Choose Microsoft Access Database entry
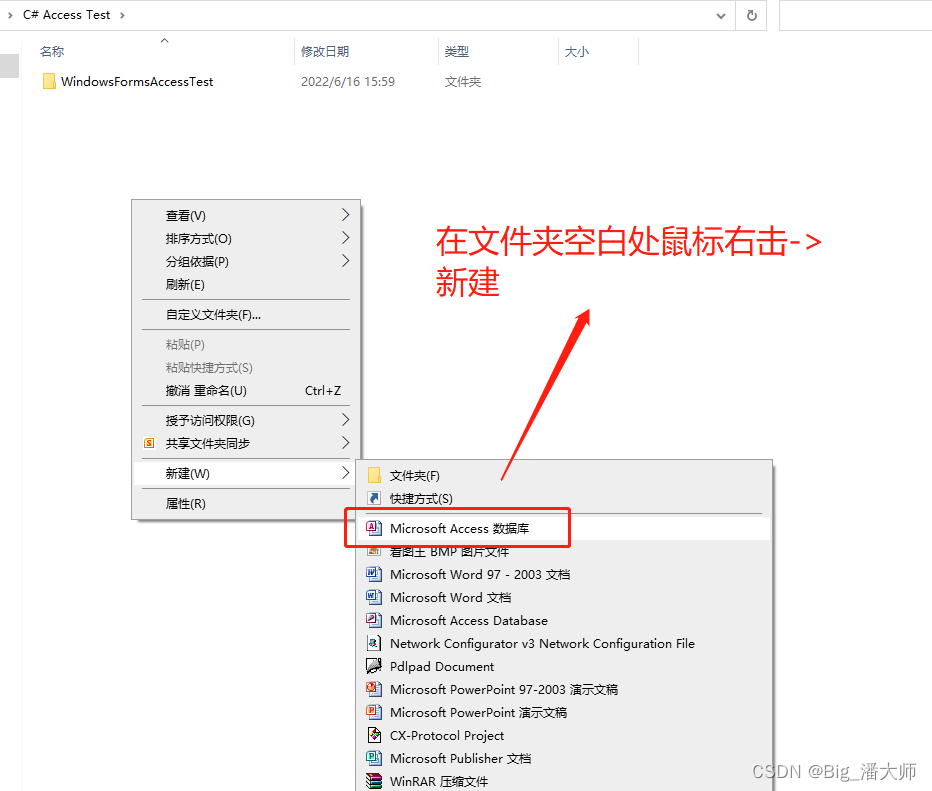The image size is (932, 791). pyautogui.click(x=564, y=620)
